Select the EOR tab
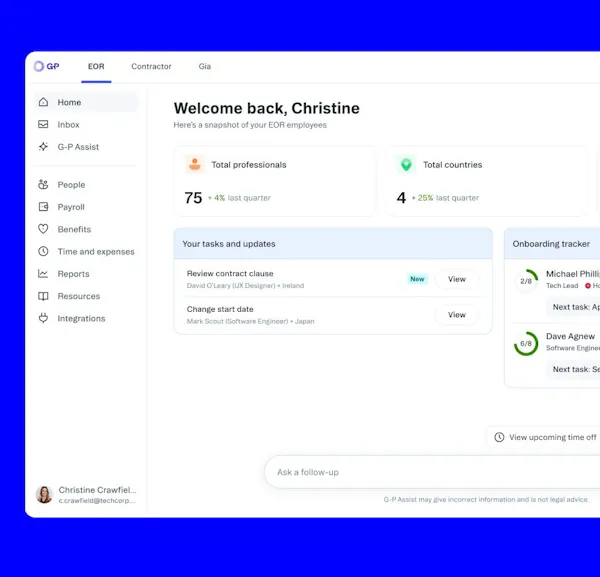The image size is (600, 577). click(x=96, y=67)
